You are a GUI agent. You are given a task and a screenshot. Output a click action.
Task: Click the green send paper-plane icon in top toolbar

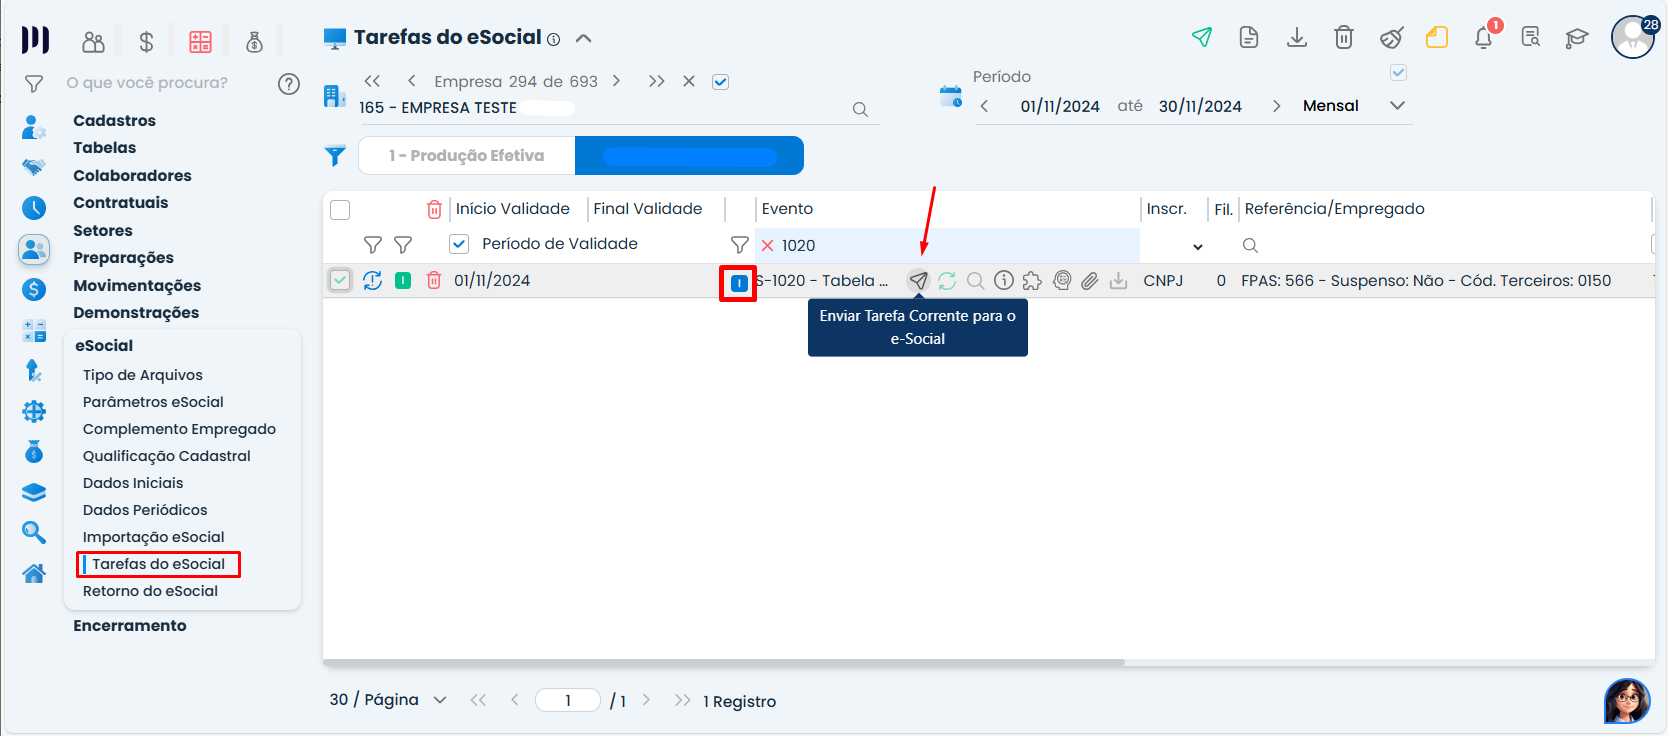(x=1202, y=38)
